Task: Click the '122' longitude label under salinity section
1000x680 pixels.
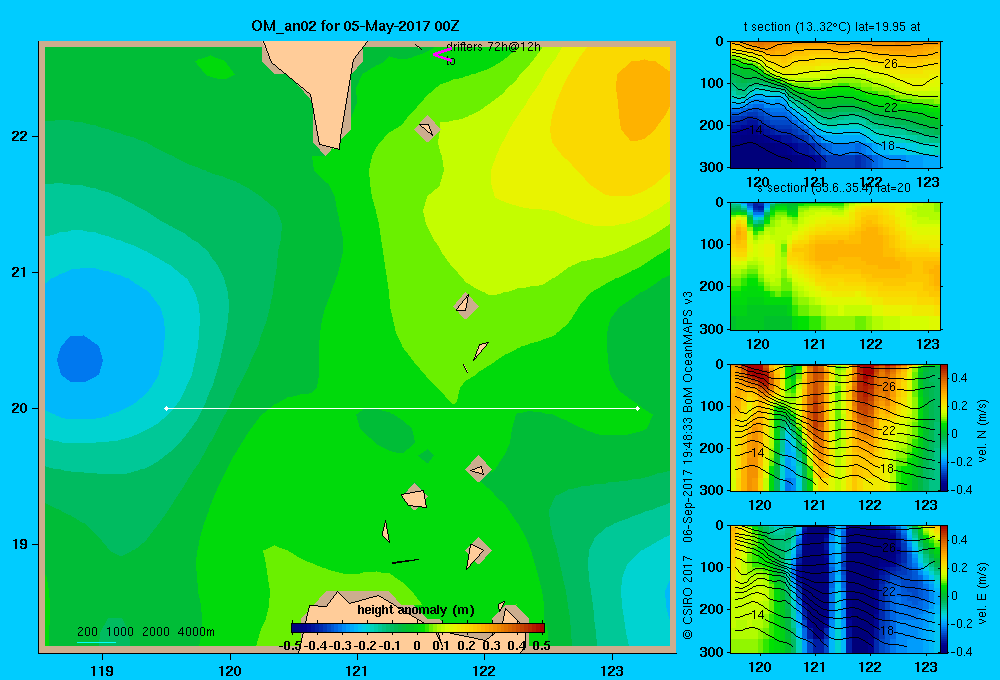Action: [871, 344]
